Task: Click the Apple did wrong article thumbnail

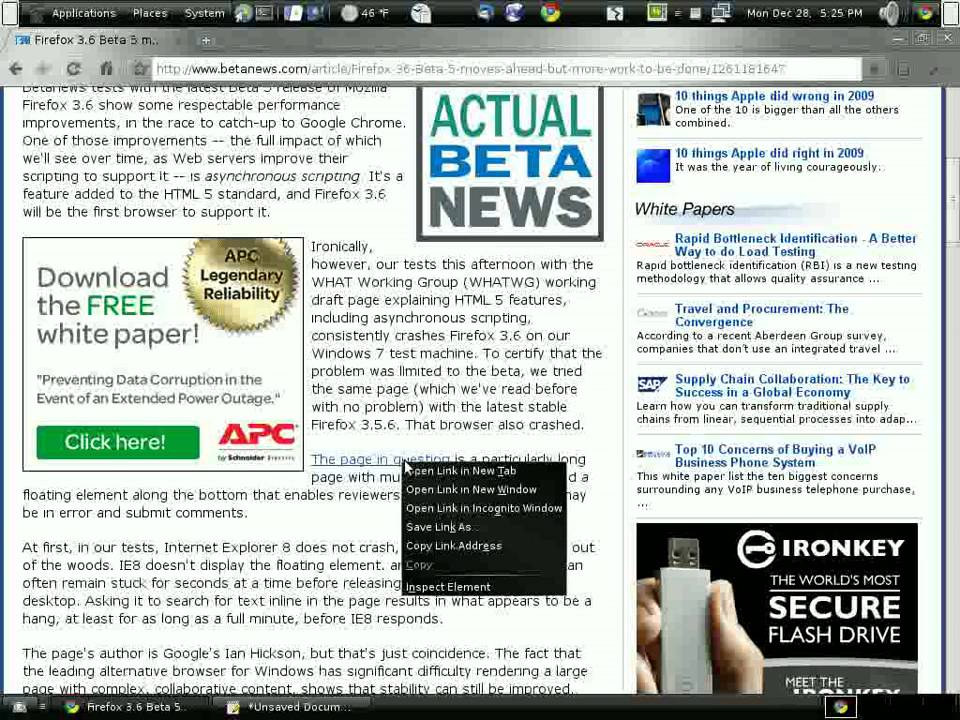Action: (653, 108)
